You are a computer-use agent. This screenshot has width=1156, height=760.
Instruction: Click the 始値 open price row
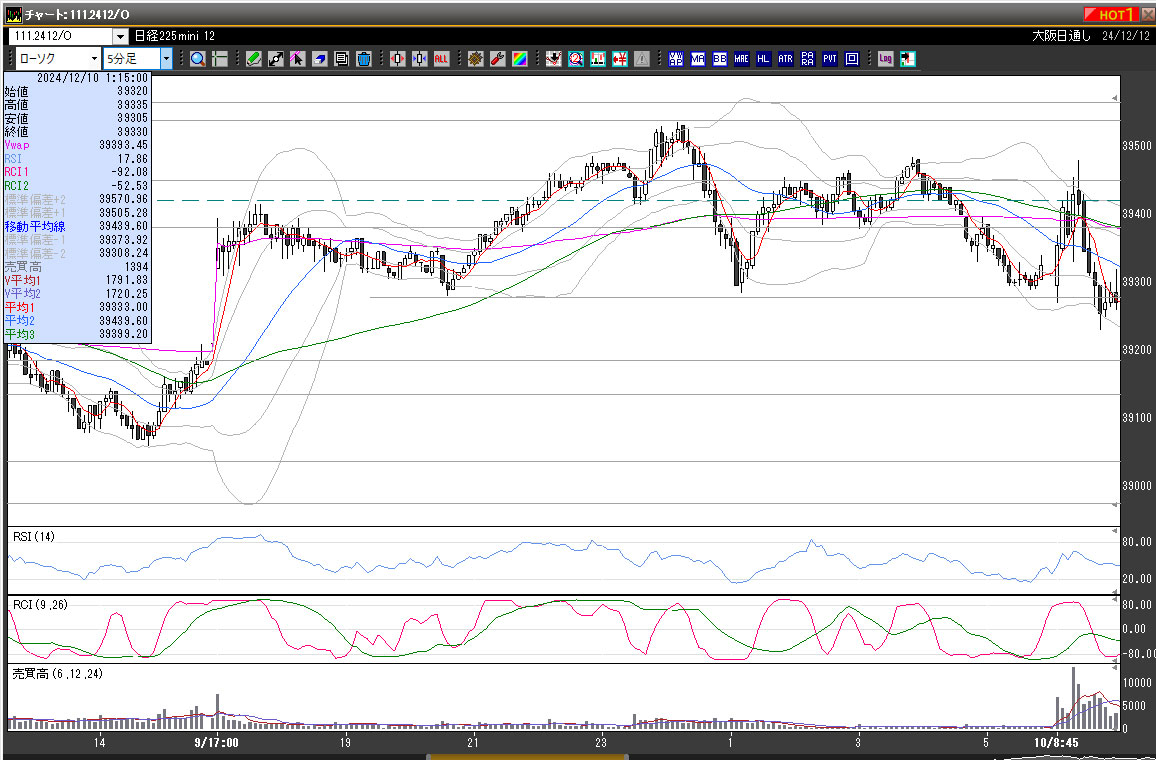(77, 91)
